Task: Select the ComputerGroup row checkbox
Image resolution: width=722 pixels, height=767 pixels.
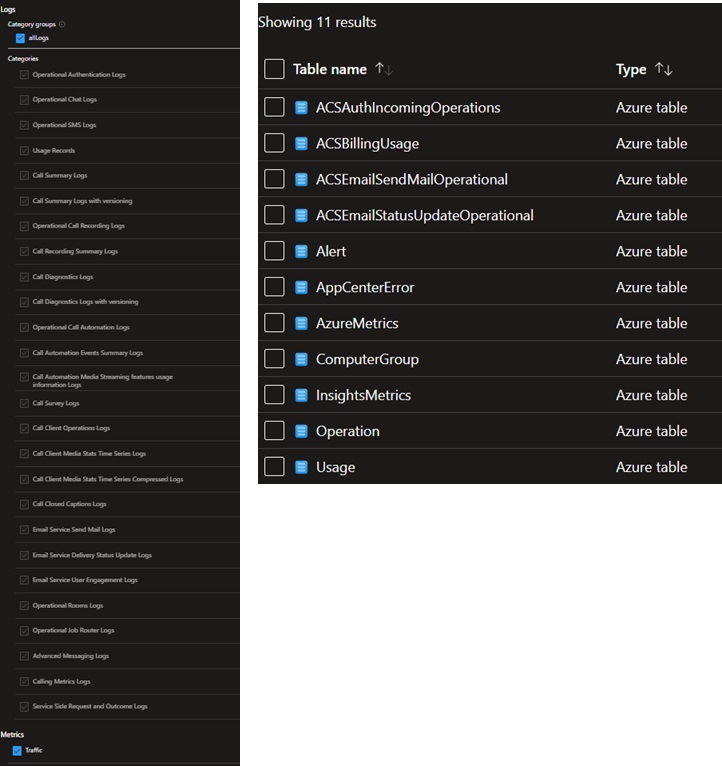Action: (x=274, y=359)
